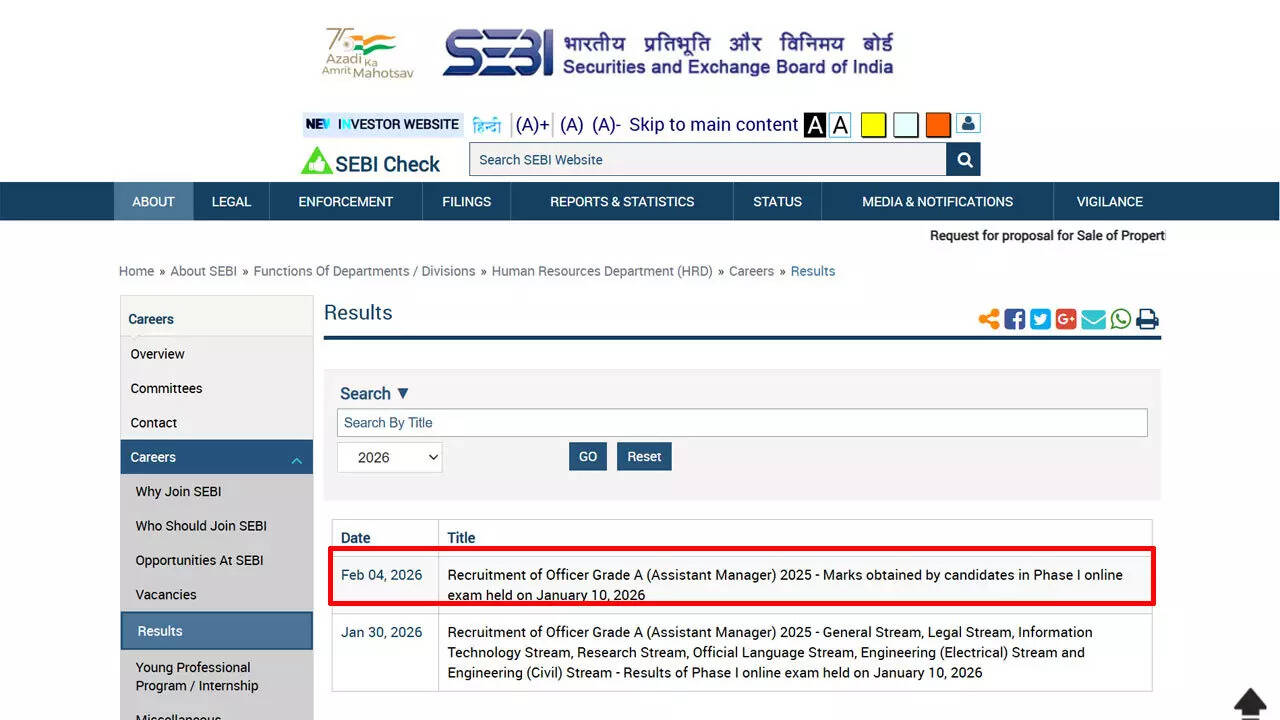Select the yellow color theme swatch
This screenshot has height=720, width=1280.
tap(873, 125)
